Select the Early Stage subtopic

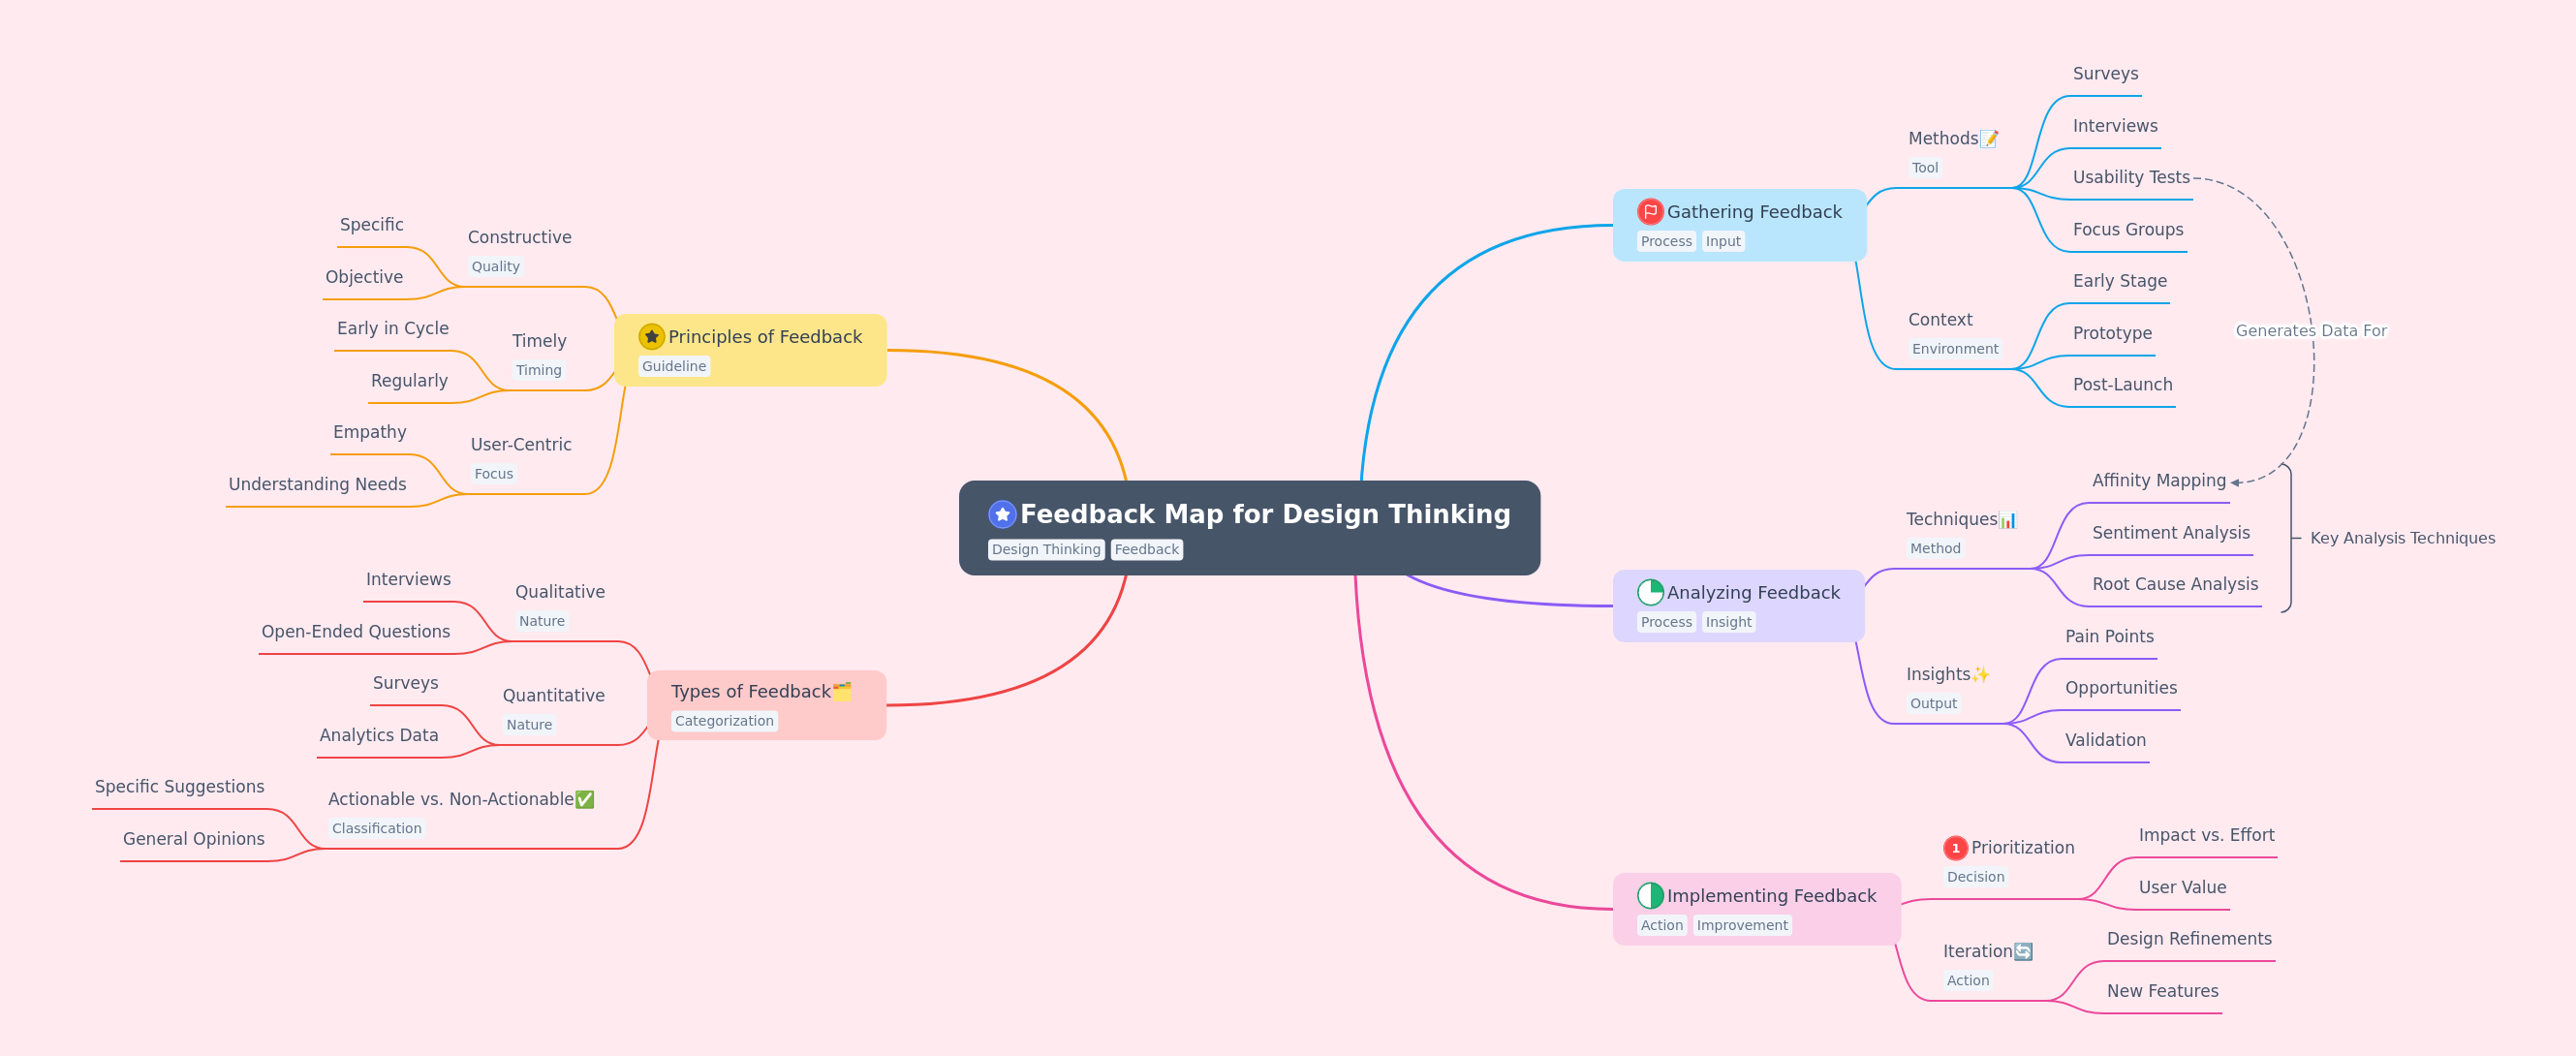click(2119, 281)
